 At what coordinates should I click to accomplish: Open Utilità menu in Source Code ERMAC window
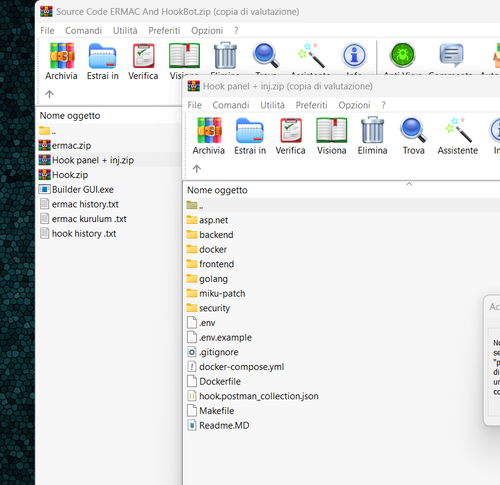125,30
